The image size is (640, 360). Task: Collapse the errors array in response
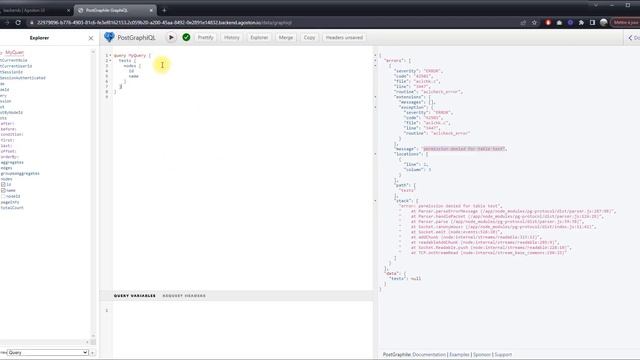376,60
